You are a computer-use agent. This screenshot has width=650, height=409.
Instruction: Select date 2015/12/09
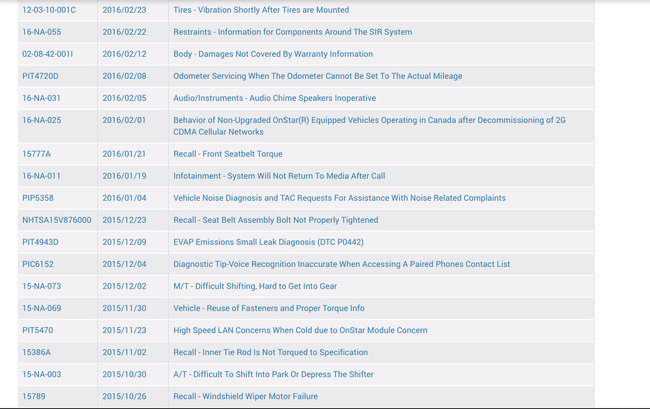tap(124, 242)
